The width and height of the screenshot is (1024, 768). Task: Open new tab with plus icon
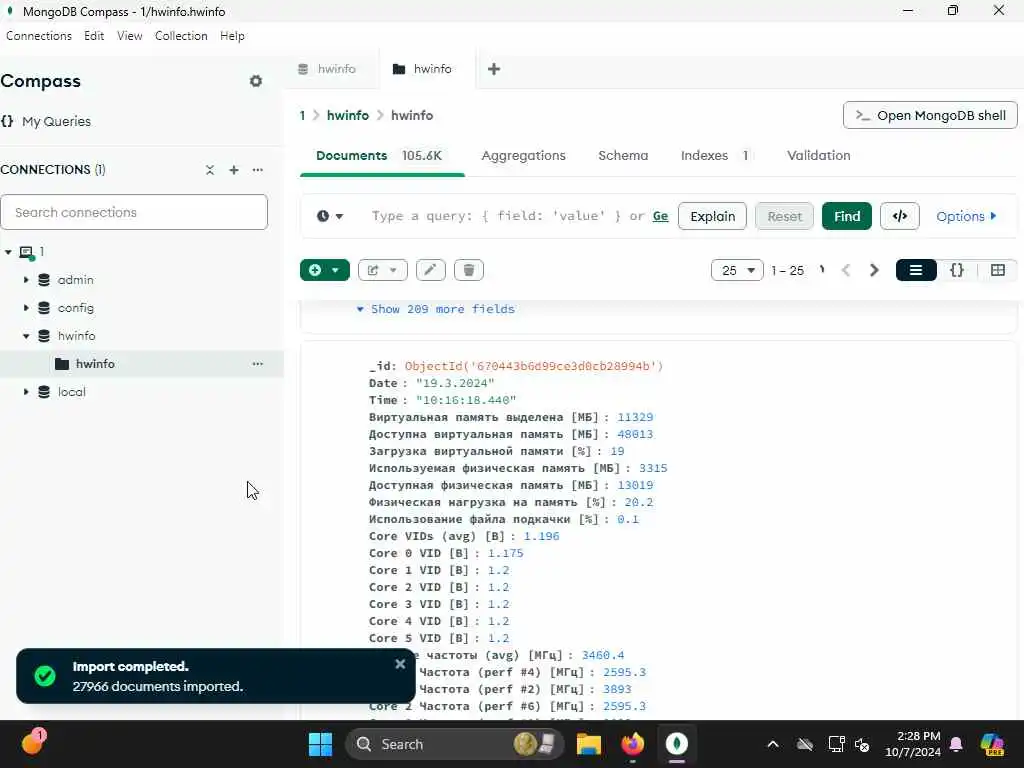[x=494, y=69]
